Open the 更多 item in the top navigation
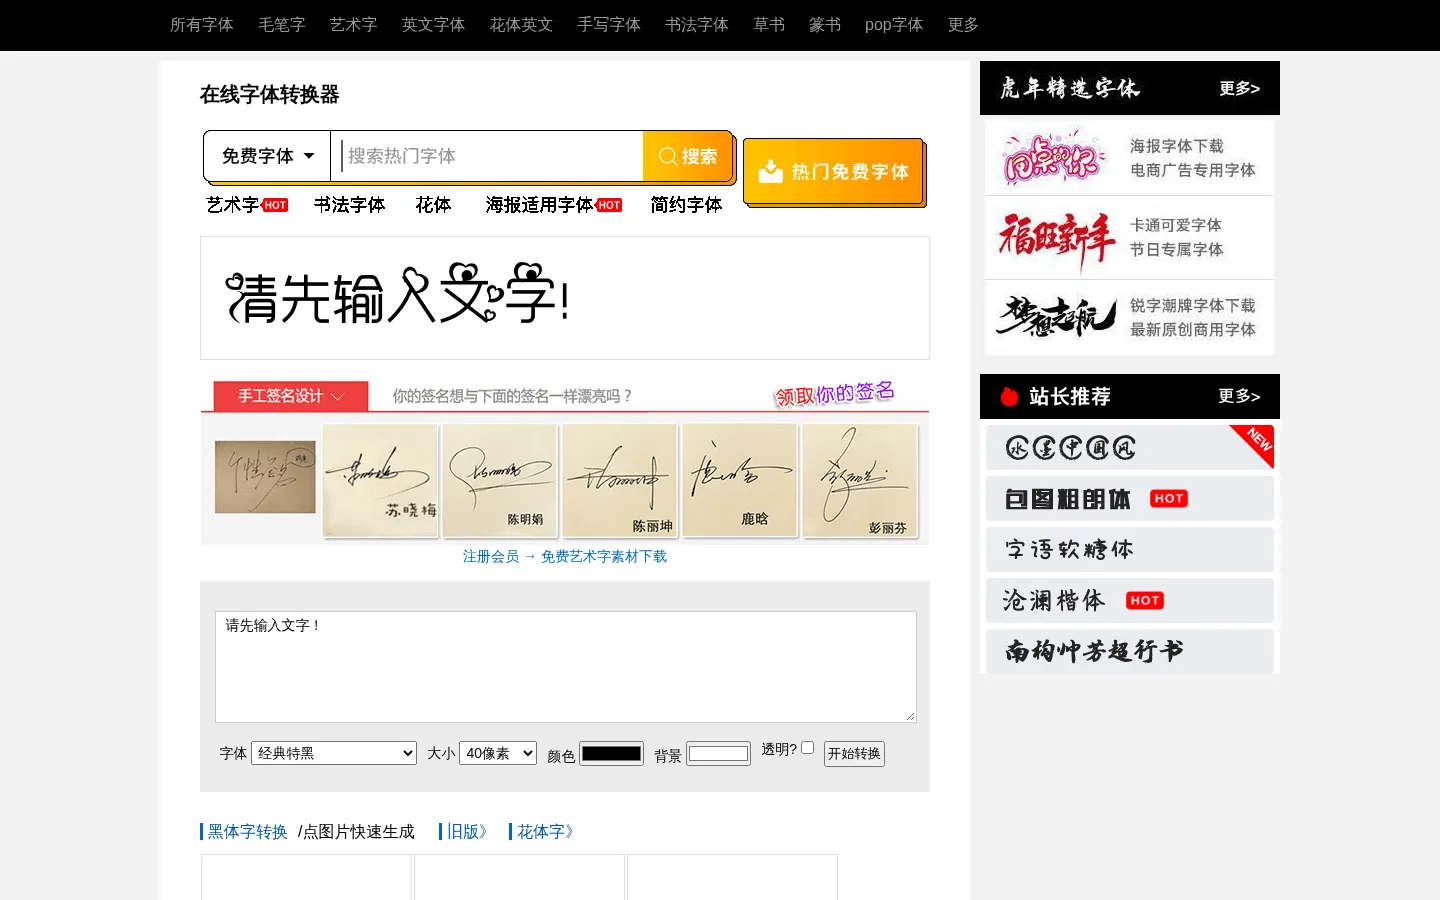 click(x=963, y=25)
